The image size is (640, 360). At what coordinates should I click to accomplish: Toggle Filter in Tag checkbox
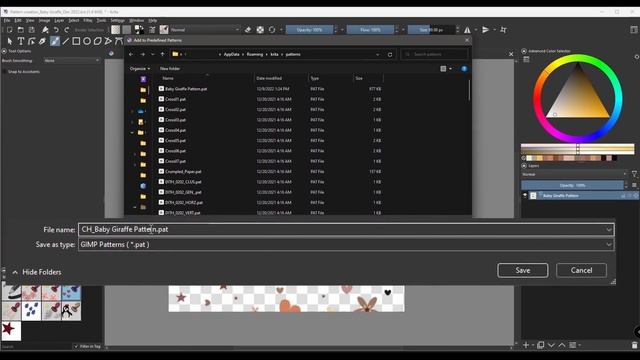coord(76,346)
